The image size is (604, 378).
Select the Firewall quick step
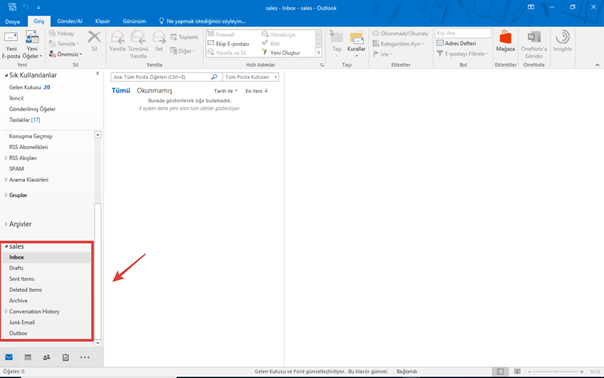click(221, 34)
